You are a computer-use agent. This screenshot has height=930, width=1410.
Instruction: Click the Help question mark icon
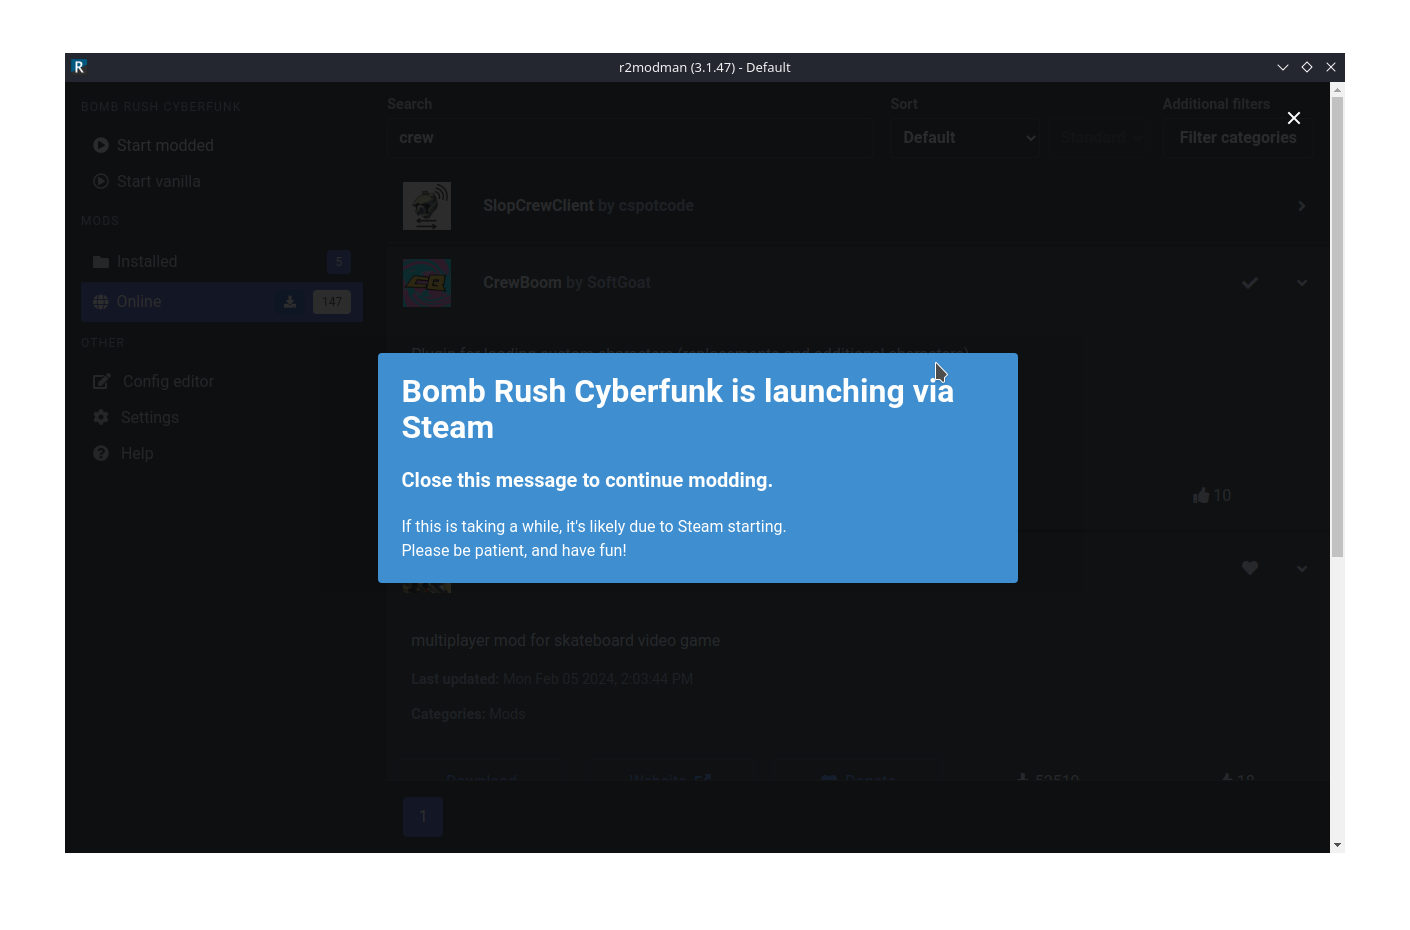101,453
